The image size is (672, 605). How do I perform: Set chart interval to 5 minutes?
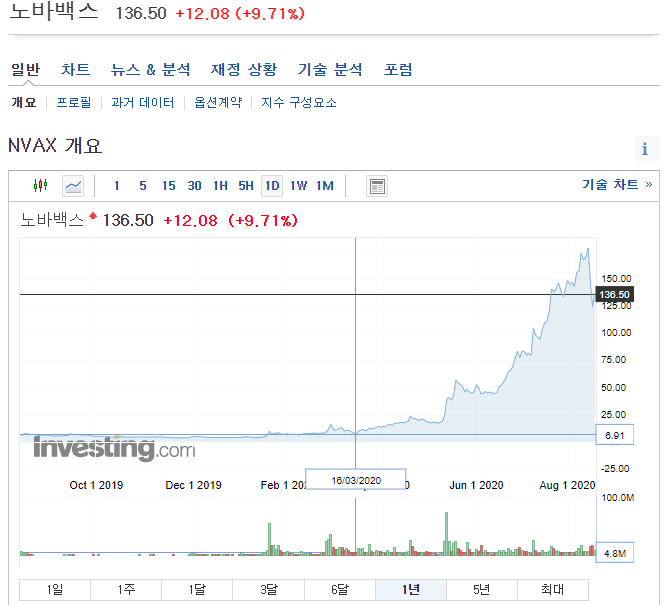pyautogui.click(x=143, y=186)
